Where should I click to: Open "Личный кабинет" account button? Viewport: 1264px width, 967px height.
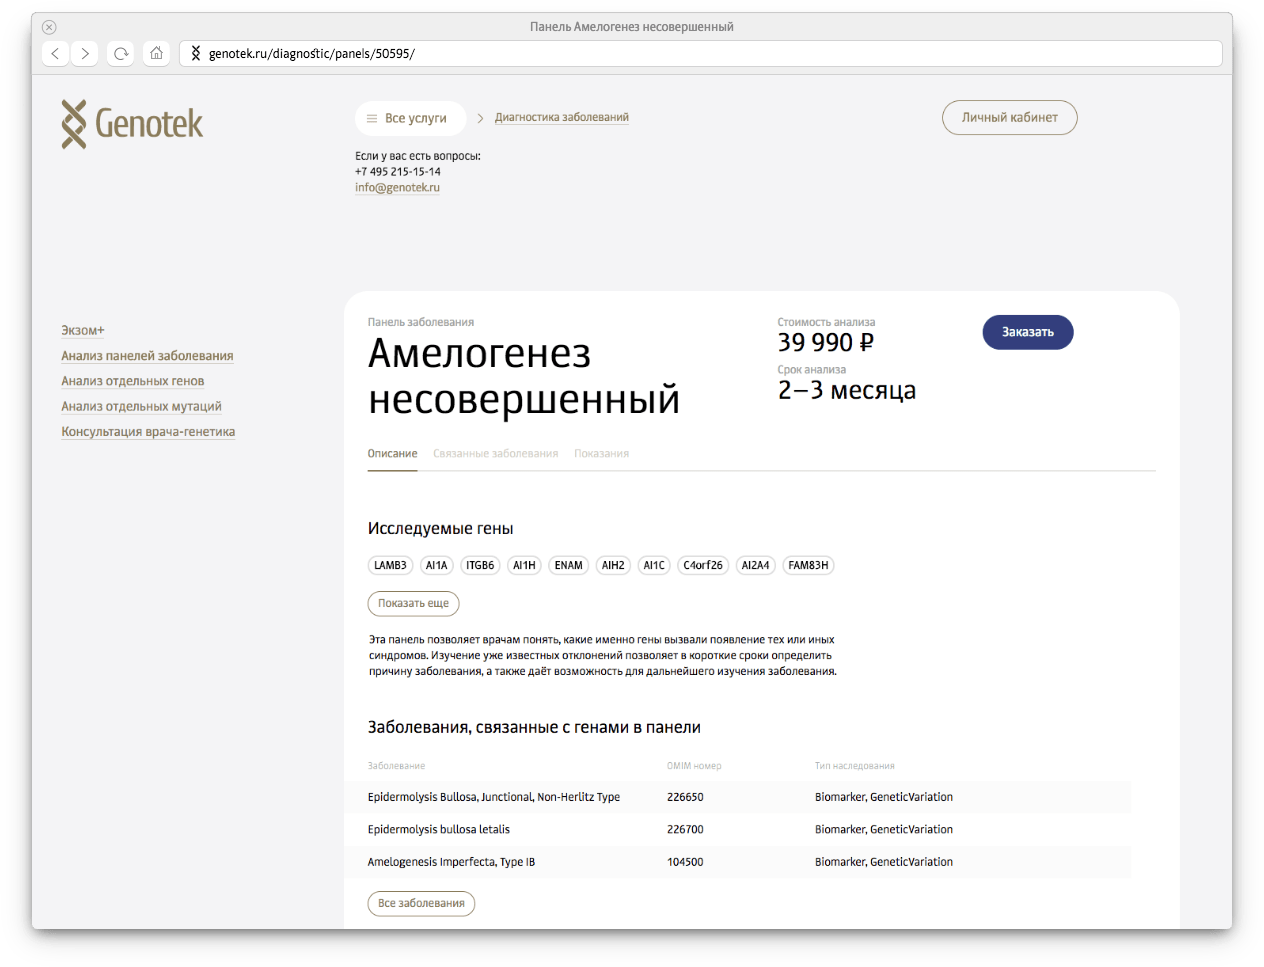tap(1009, 118)
